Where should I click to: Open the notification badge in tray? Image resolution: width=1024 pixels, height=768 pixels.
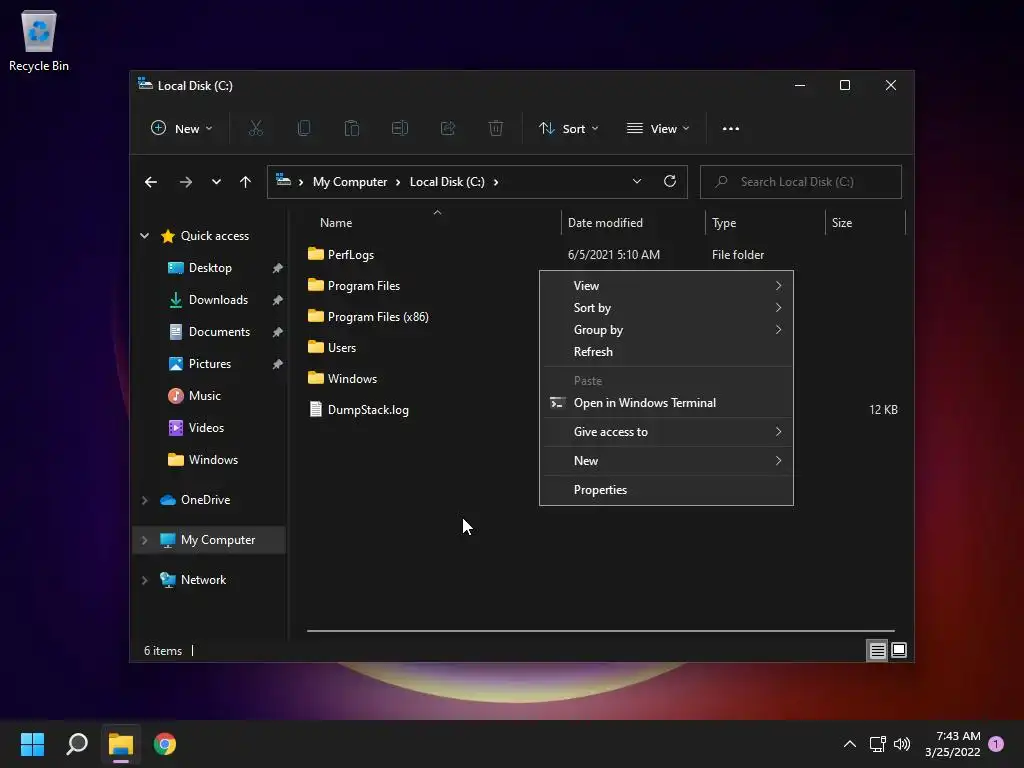click(996, 744)
